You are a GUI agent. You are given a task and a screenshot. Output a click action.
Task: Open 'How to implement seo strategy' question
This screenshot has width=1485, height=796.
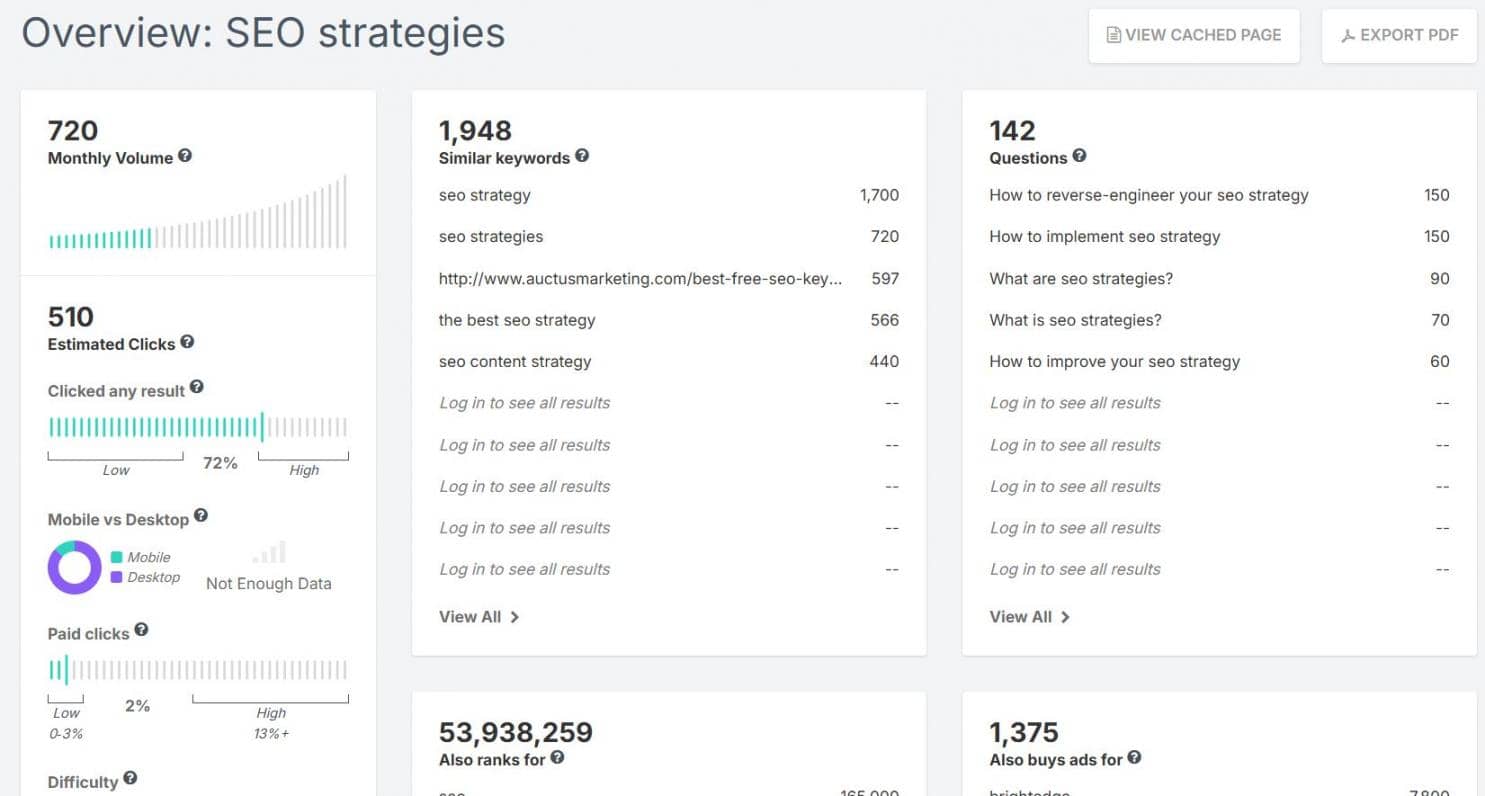[x=1104, y=237]
